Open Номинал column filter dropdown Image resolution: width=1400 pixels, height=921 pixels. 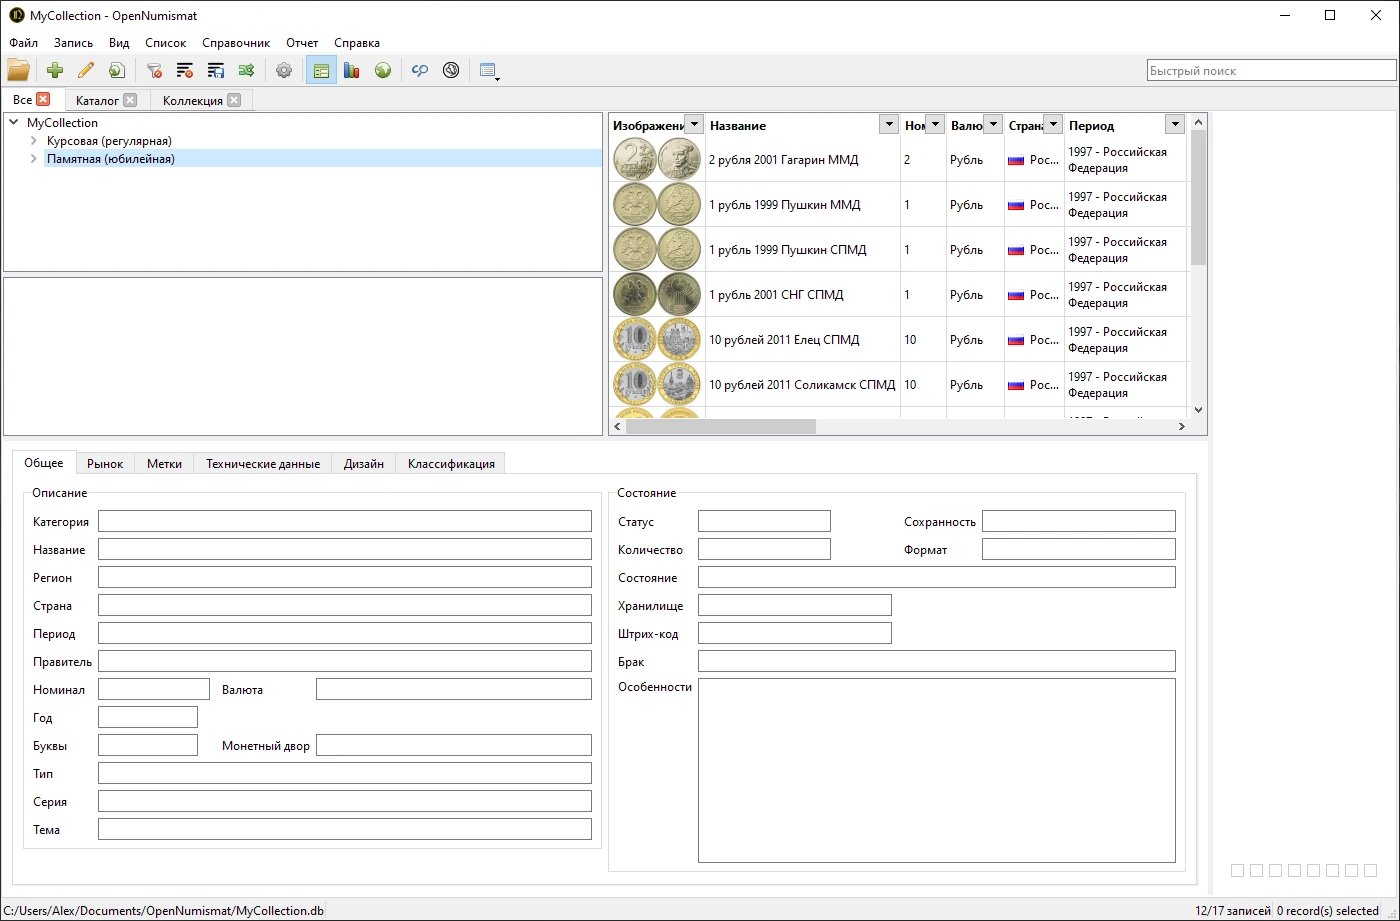[935, 124]
